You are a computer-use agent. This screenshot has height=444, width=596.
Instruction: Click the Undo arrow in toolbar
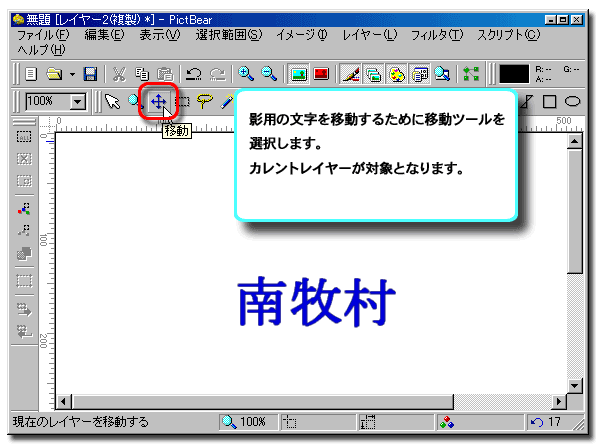[x=194, y=74]
